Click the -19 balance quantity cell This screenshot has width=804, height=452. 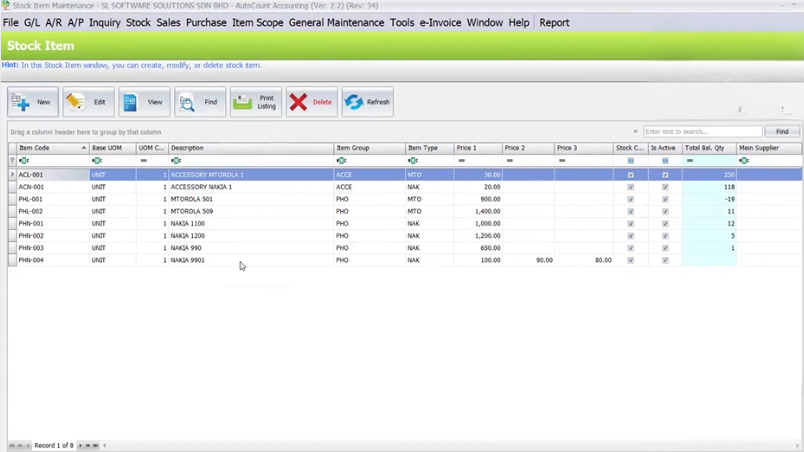709,199
